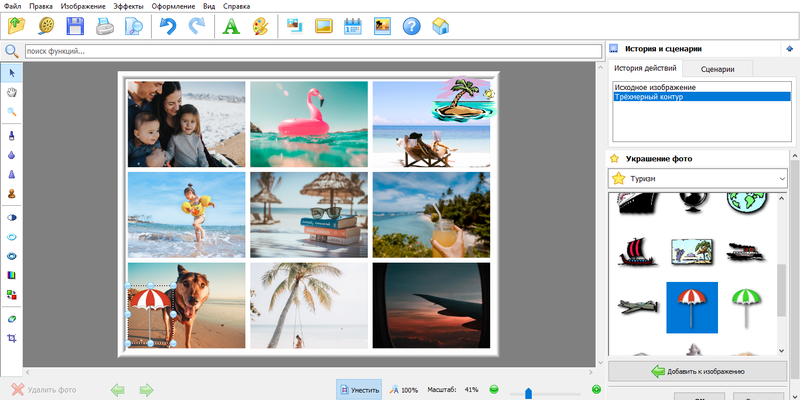Toggle the Уместить fit-to-window button
800x400 pixels.
[360, 389]
